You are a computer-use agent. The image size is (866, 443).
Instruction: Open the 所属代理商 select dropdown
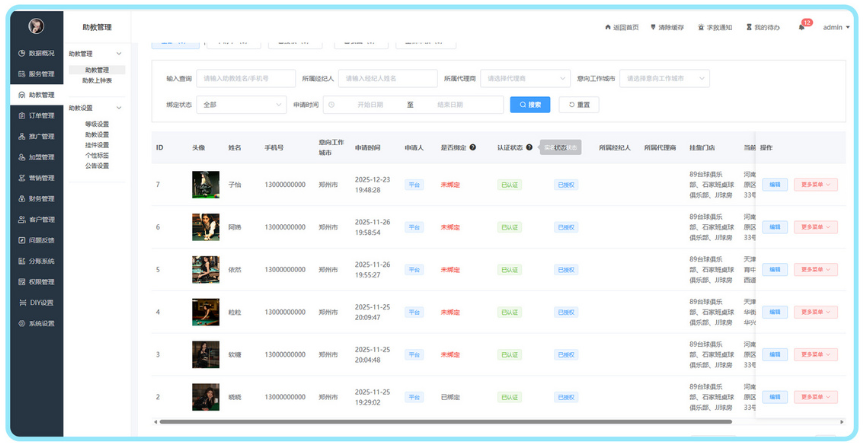pyautogui.click(x=525, y=78)
